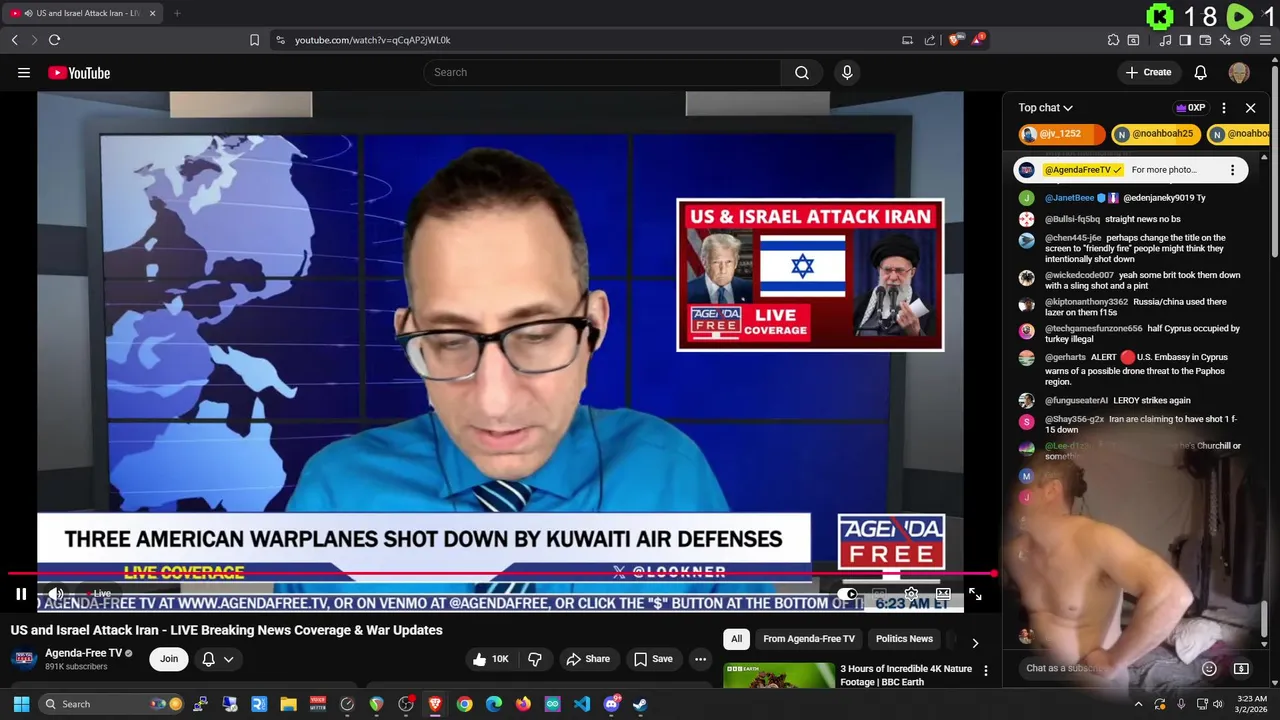
Task: Switch player to theater mode
Action: tap(943, 594)
